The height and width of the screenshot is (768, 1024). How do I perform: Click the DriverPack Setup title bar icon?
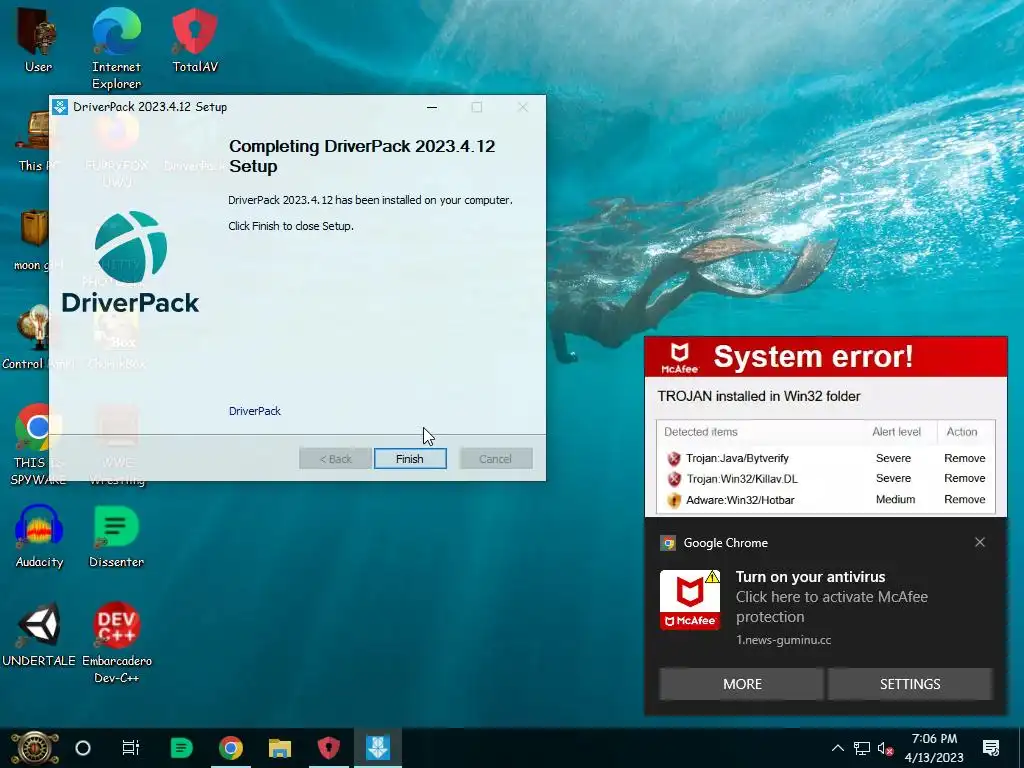point(60,107)
